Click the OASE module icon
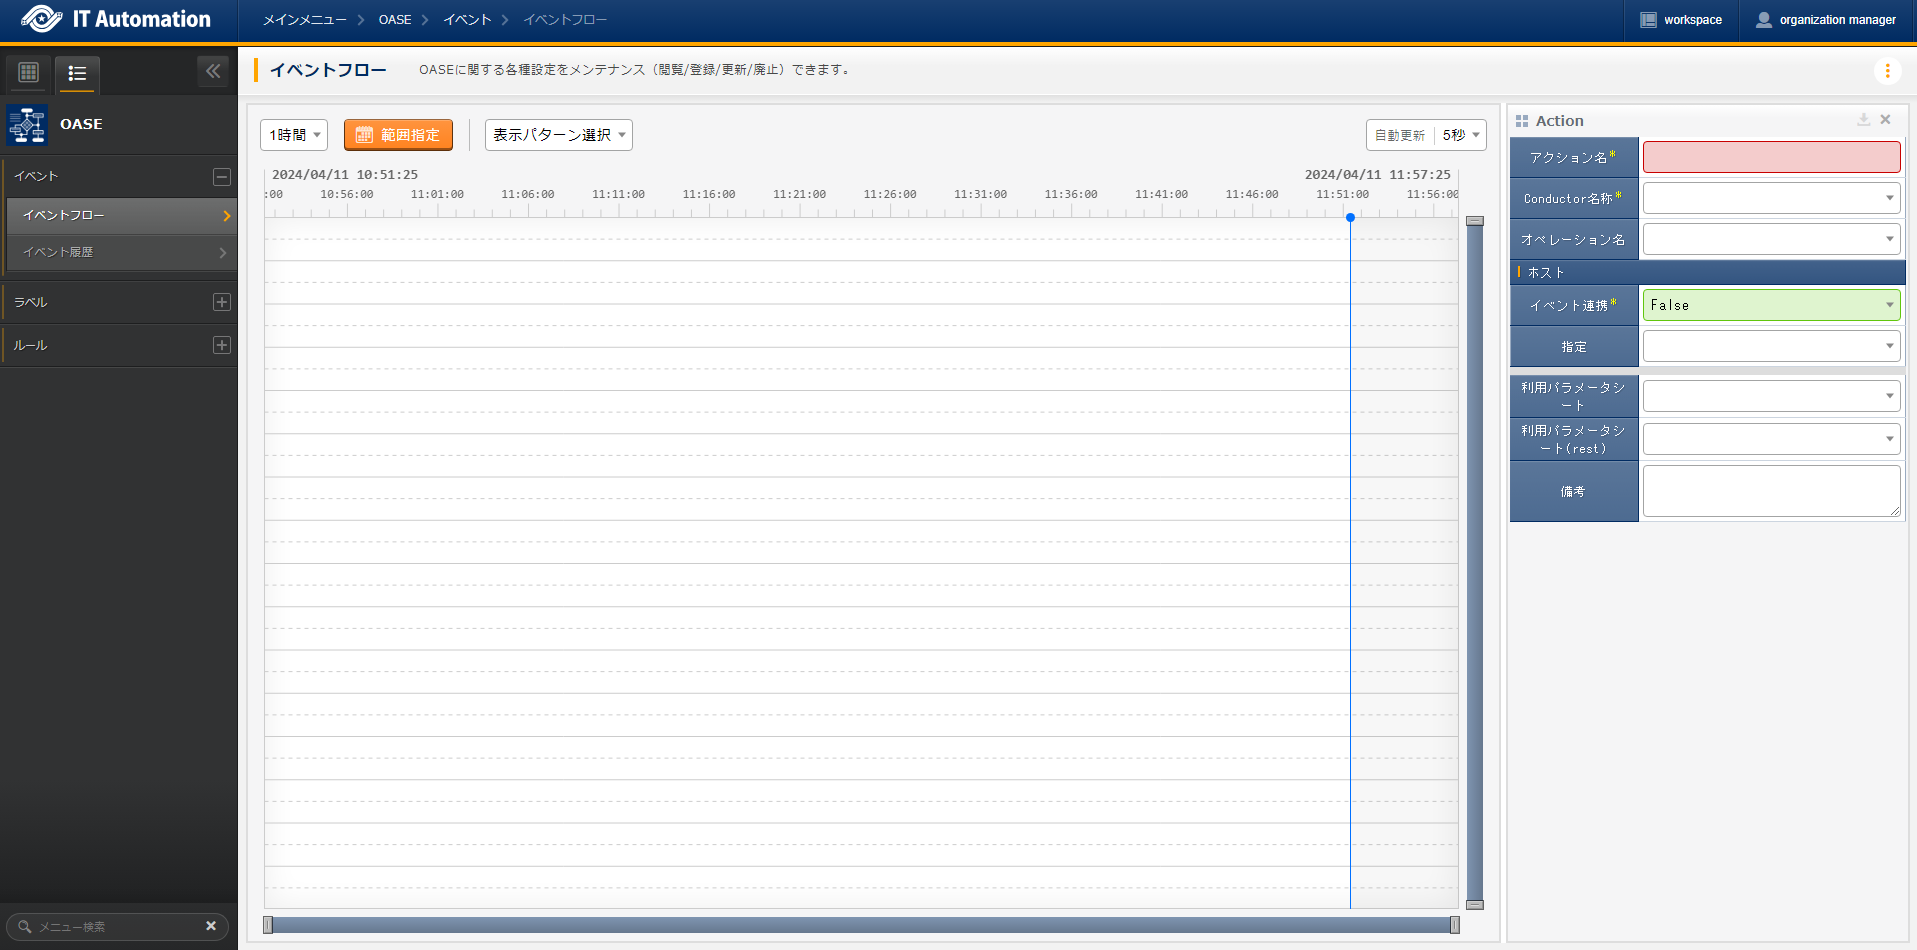1917x950 pixels. (27, 125)
